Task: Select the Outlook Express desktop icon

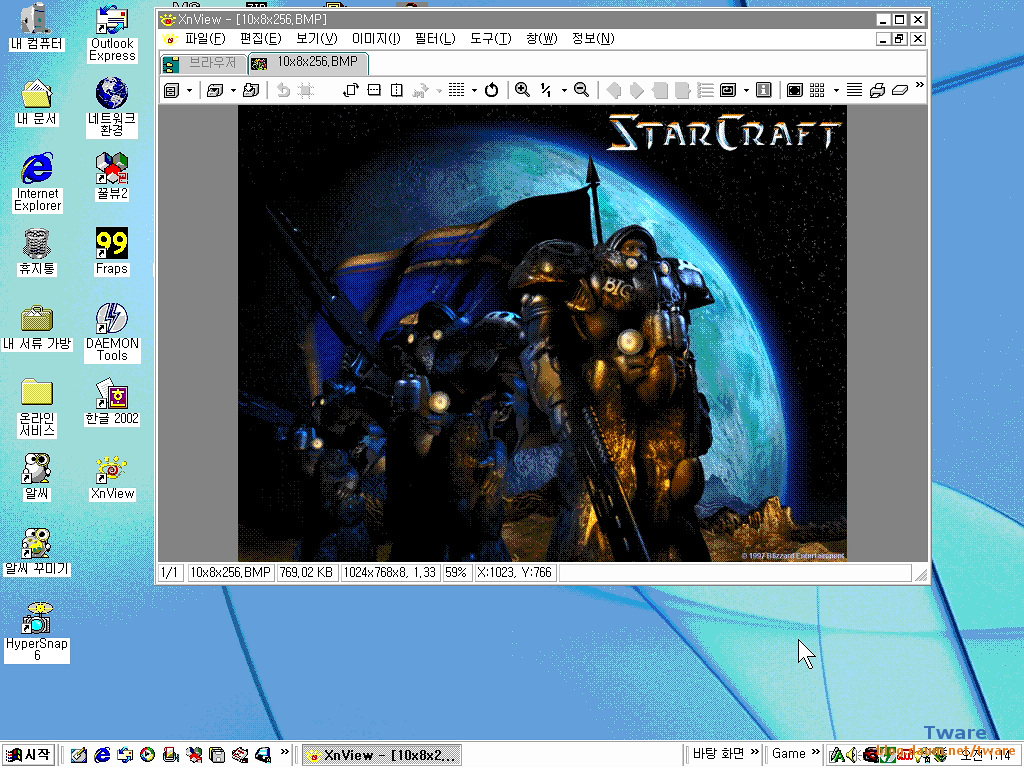Action: 112,33
